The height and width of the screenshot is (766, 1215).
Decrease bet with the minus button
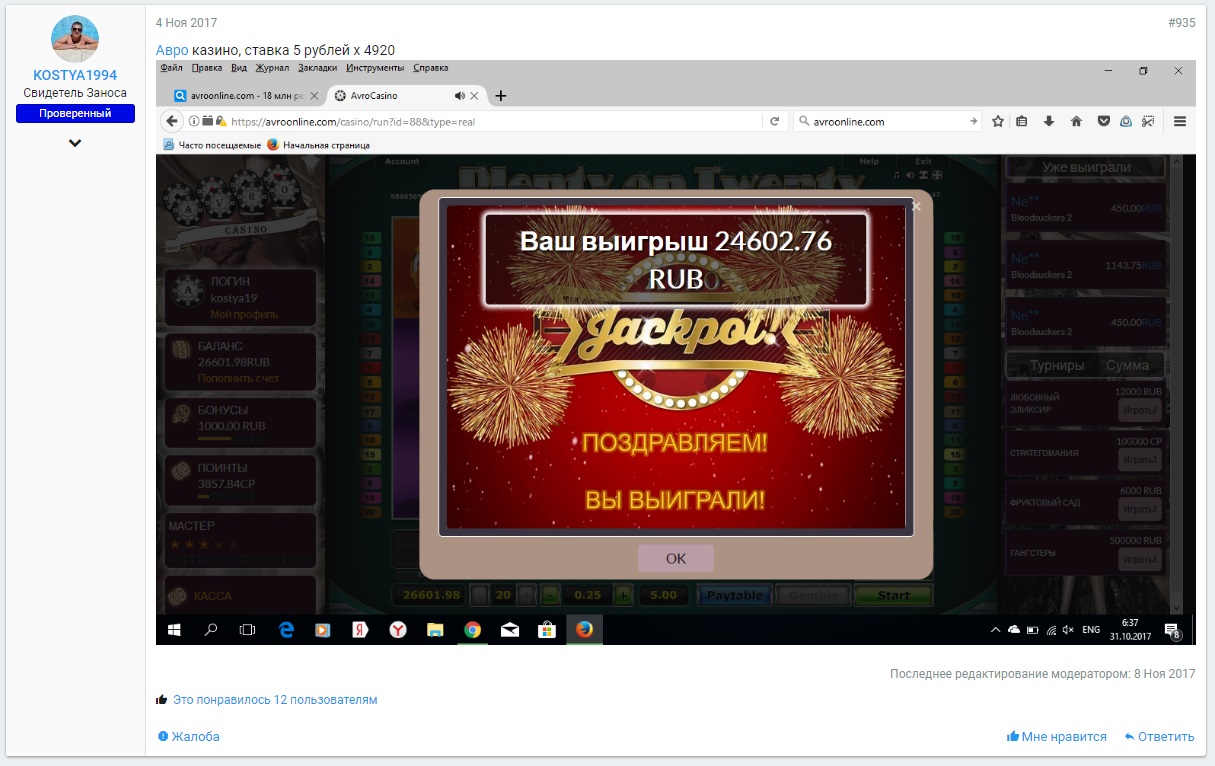point(550,595)
